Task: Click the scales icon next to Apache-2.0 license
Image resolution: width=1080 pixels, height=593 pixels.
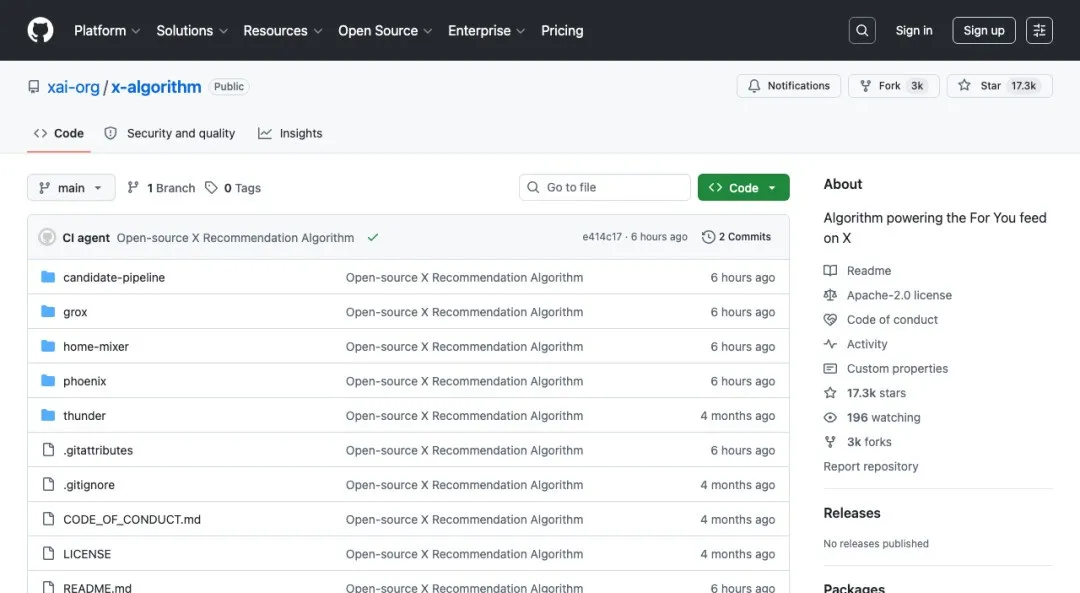Action: (x=830, y=295)
